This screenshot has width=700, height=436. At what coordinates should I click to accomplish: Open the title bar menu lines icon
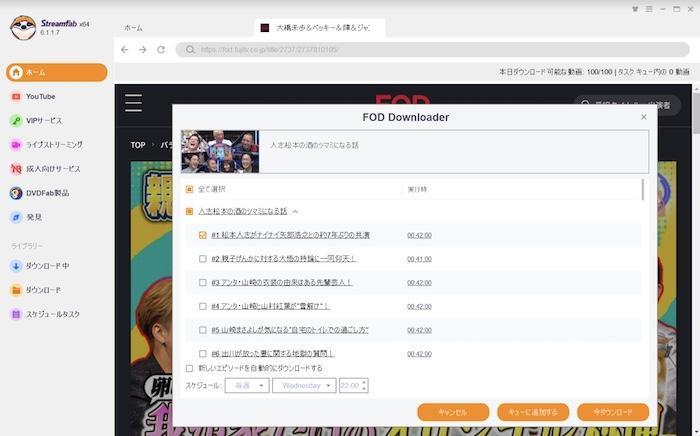click(x=649, y=9)
